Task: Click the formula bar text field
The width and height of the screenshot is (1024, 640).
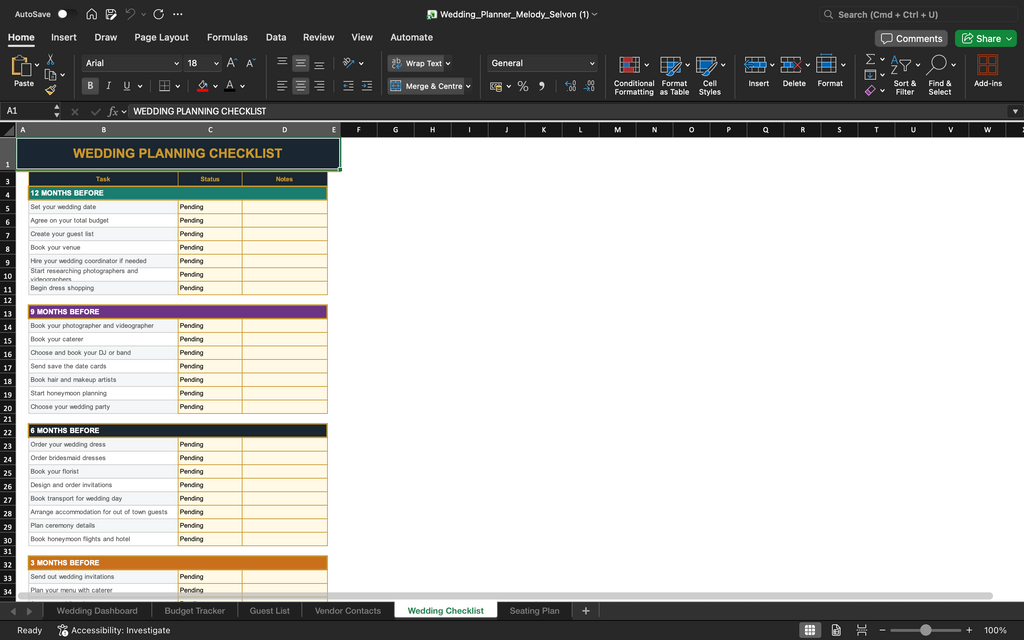Action: [568, 111]
